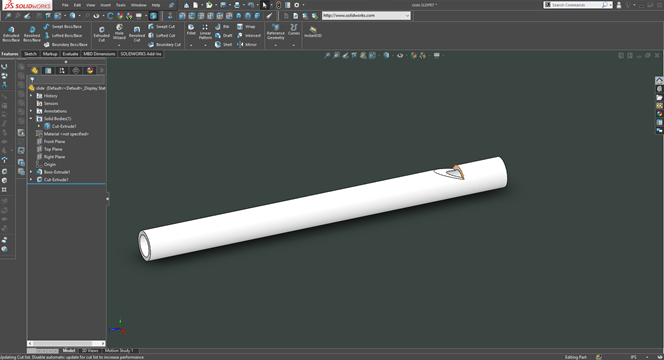The height and width of the screenshot is (360, 664).
Task: Click the Extruded Boss/Base tool
Action: click(11, 33)
